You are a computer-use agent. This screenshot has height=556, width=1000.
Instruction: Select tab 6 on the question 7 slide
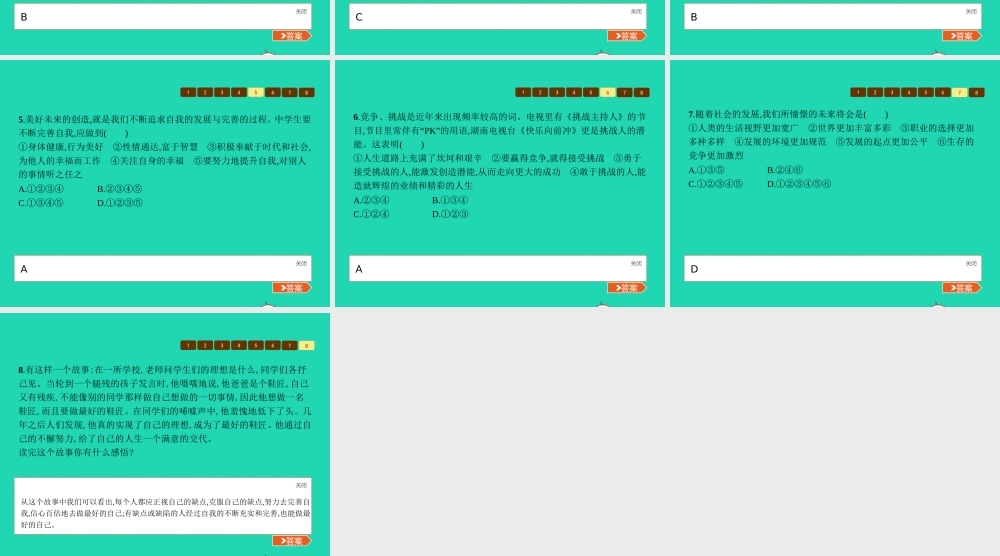pos(943,92)
